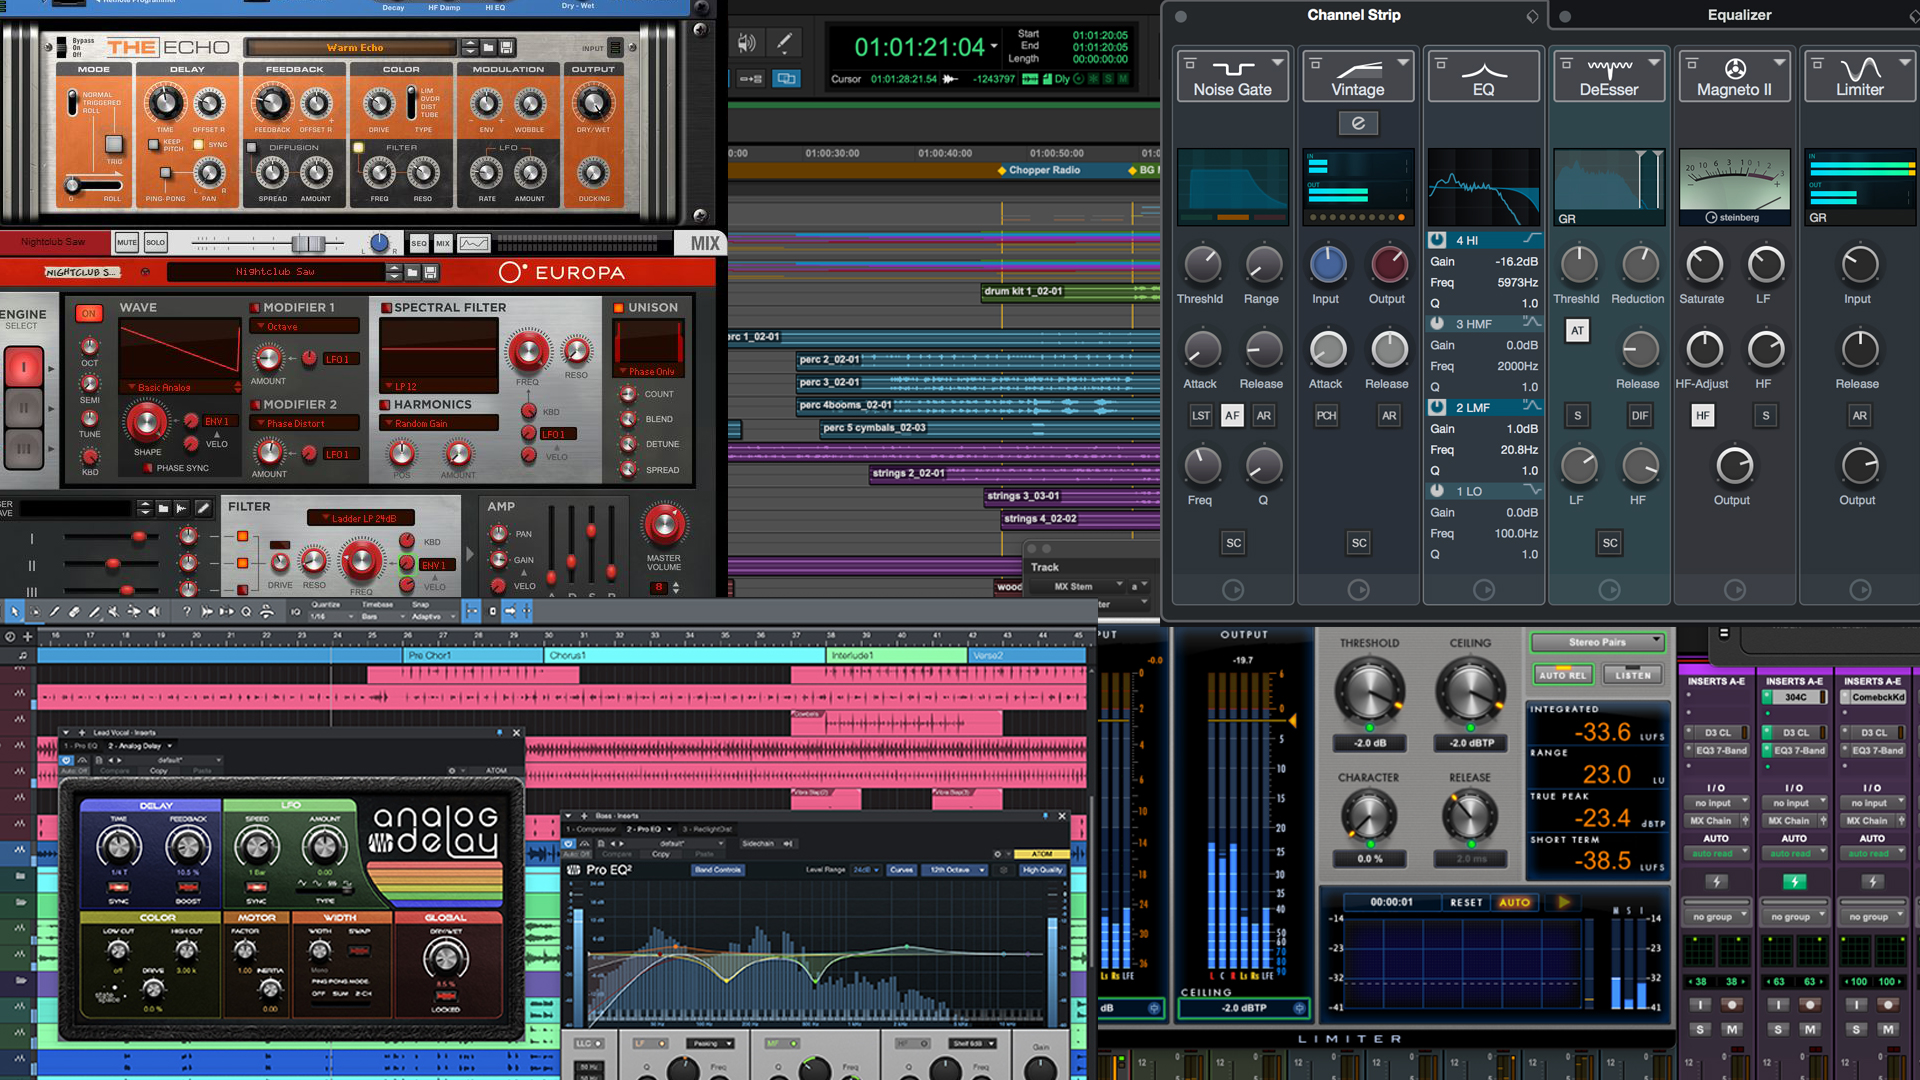This screenshot has height=1080, width=1920.
Task: Click the 01:01:21:04 main timecode display
Action: tap(919, 47)
